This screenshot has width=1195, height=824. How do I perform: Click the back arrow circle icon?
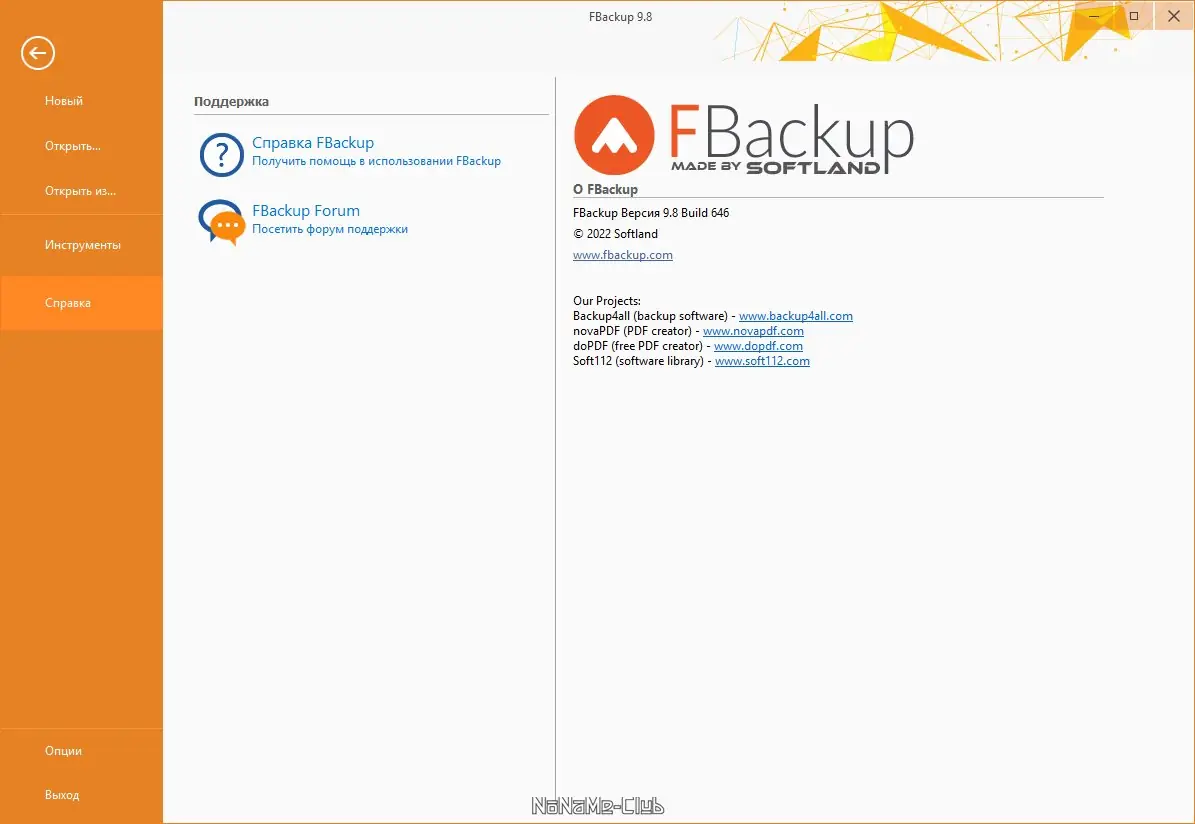(37, 53)
